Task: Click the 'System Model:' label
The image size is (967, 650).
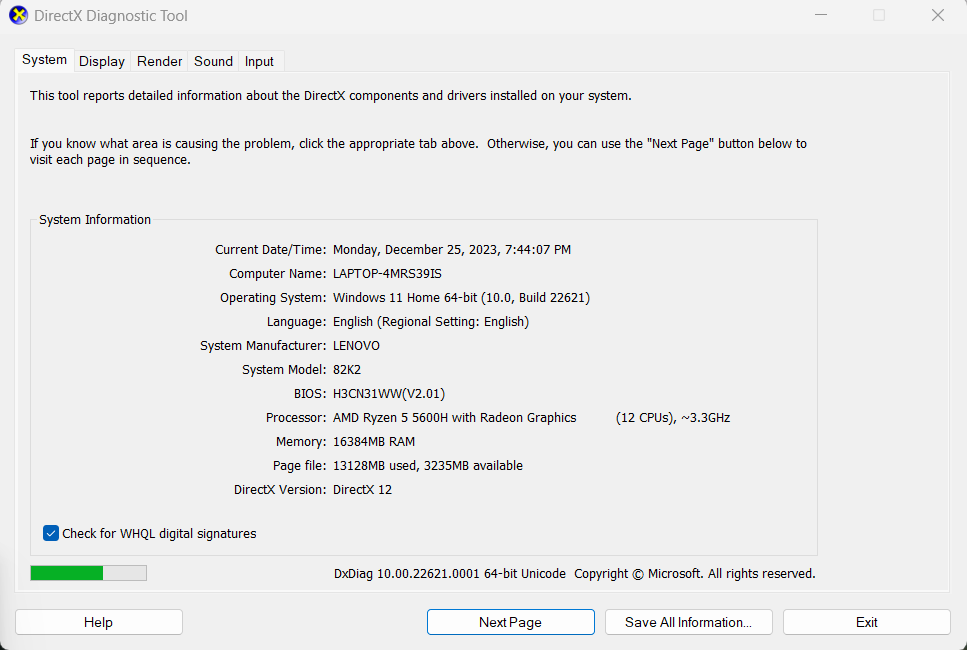Action: click(284, 370)
